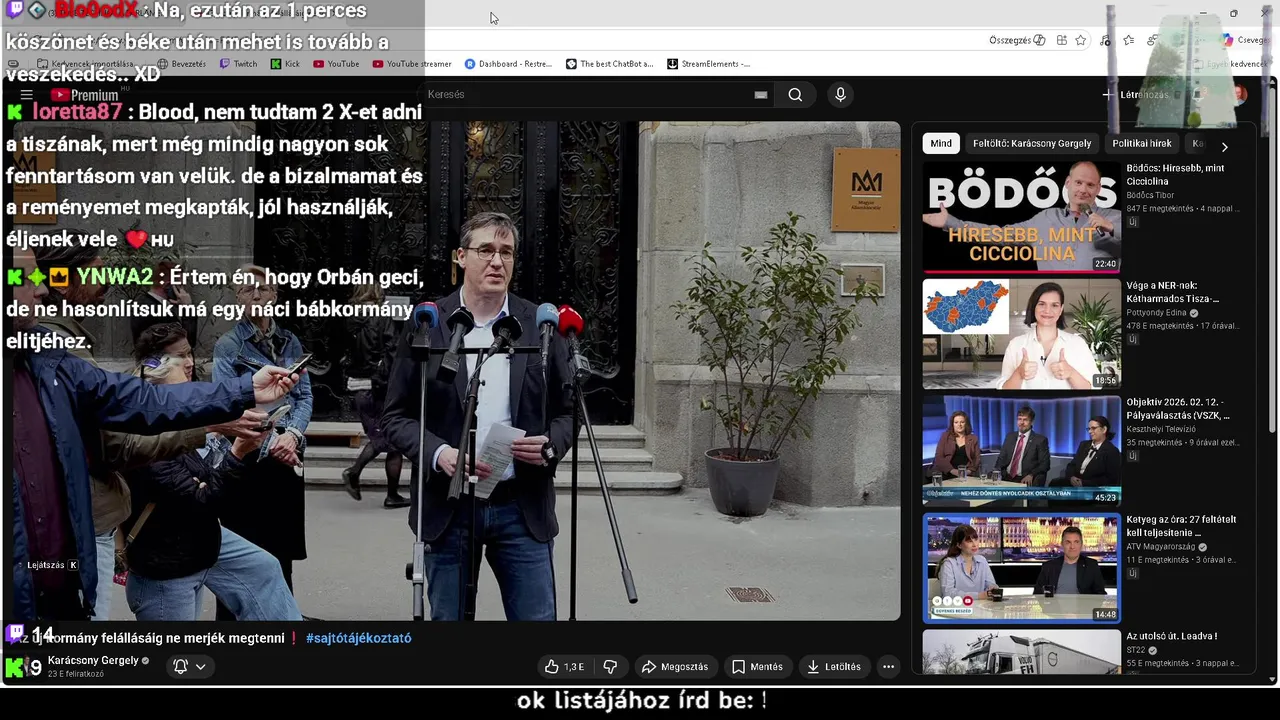The height and width of the screenshot is (720, 1280).
Task: Open more actions three-dot menu under video
Action: 888,667
